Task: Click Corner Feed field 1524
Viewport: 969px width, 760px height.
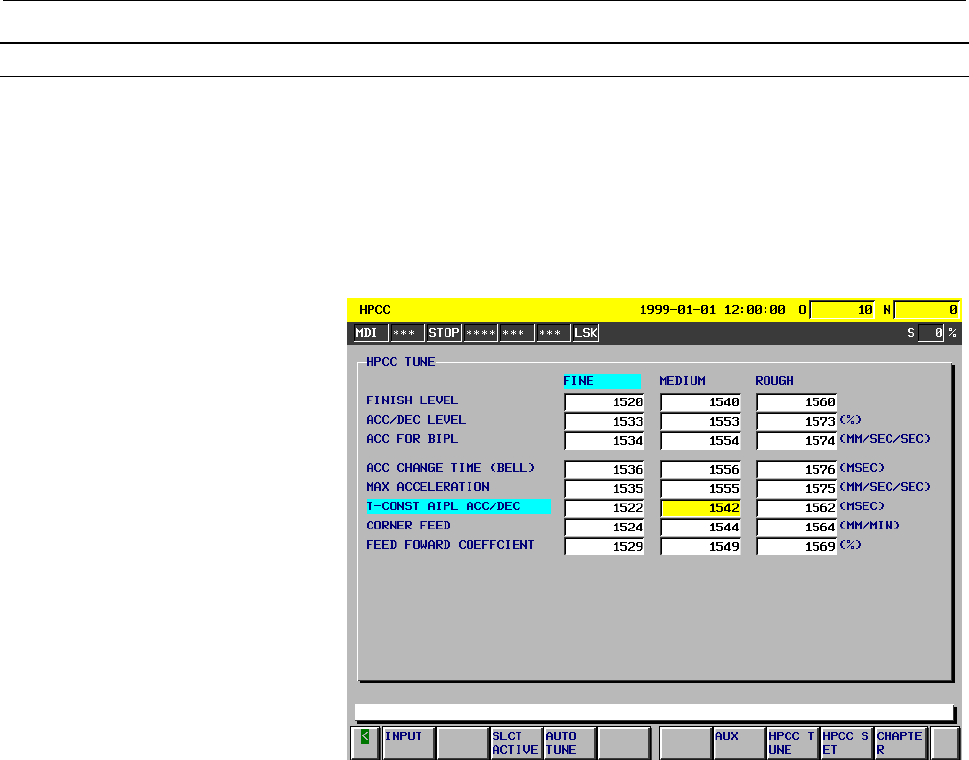Action: click(604, 527)
